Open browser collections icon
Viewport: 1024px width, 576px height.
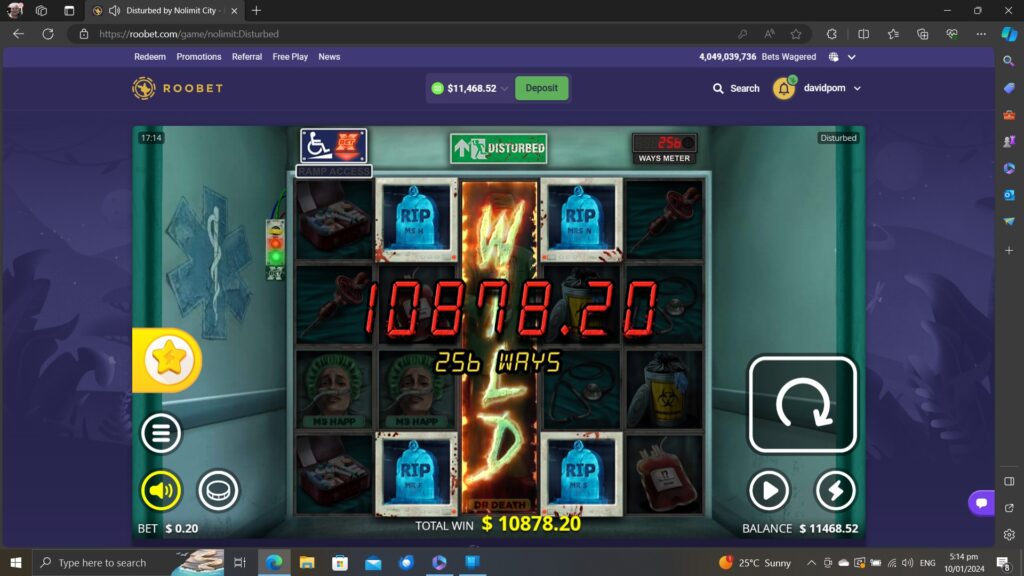pos(922,34)
